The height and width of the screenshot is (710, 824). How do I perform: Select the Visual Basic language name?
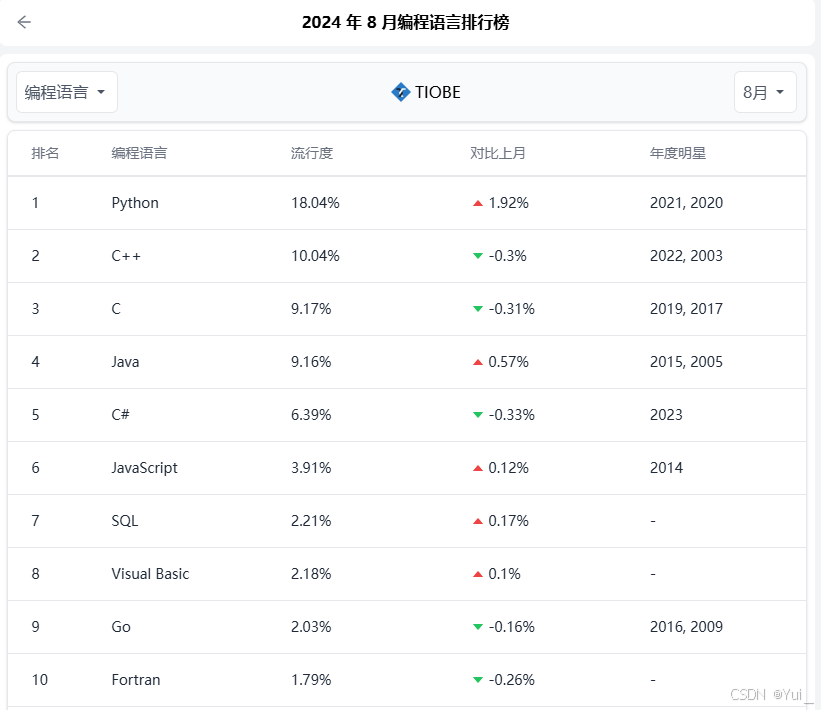point(150,574)
